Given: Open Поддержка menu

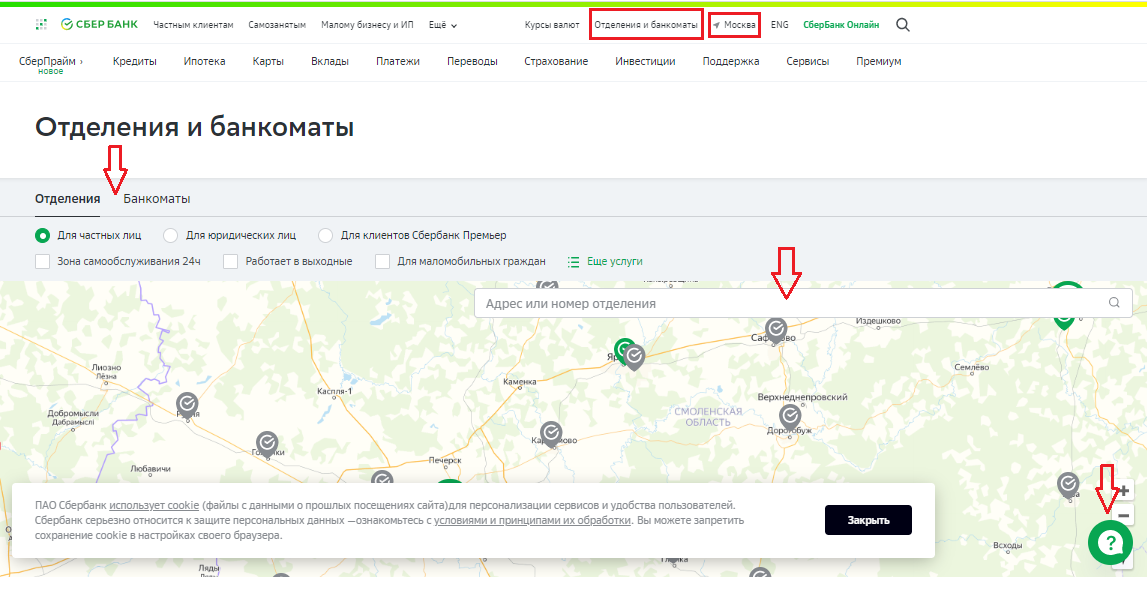Looking at the screenshot, I should pyautogui.click(x=731, y=61).
